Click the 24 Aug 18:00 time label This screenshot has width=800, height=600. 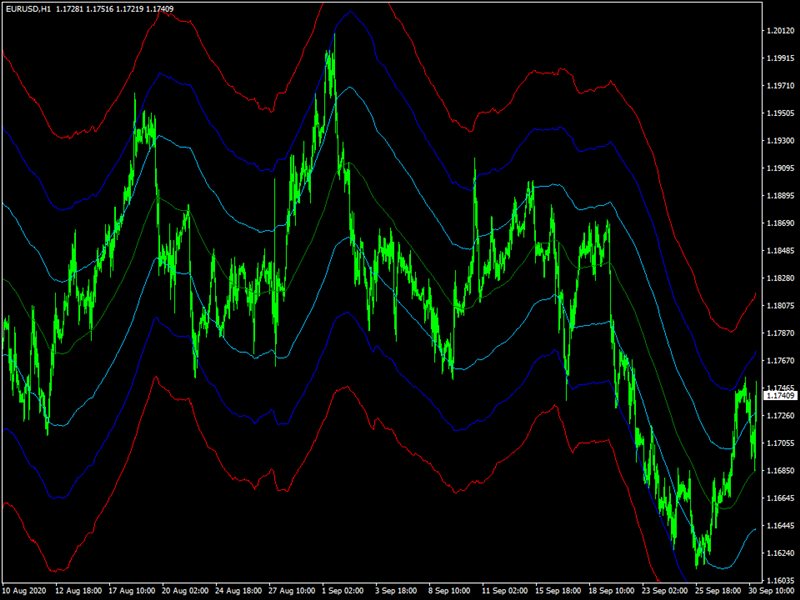coord(238,591)
